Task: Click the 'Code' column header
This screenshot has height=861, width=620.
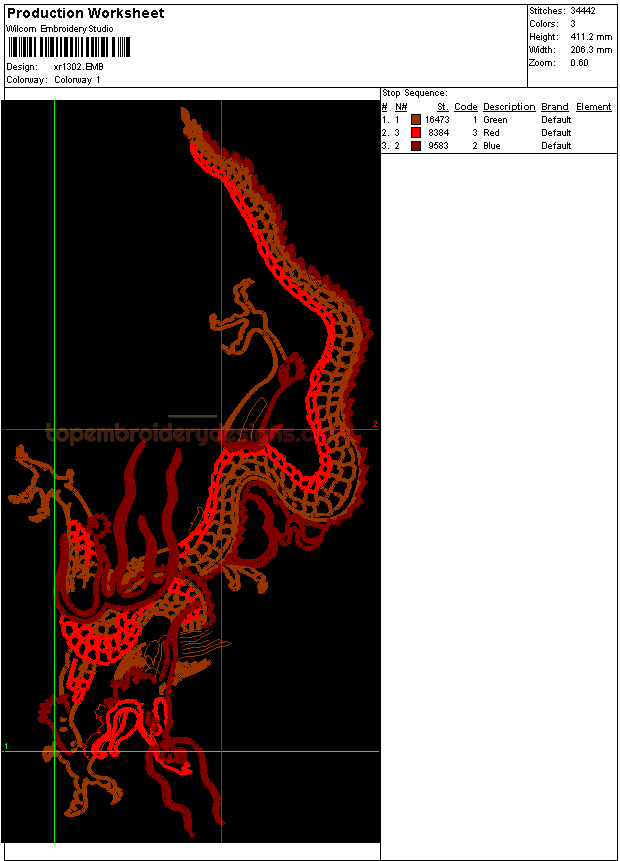Action: [466, 107]
